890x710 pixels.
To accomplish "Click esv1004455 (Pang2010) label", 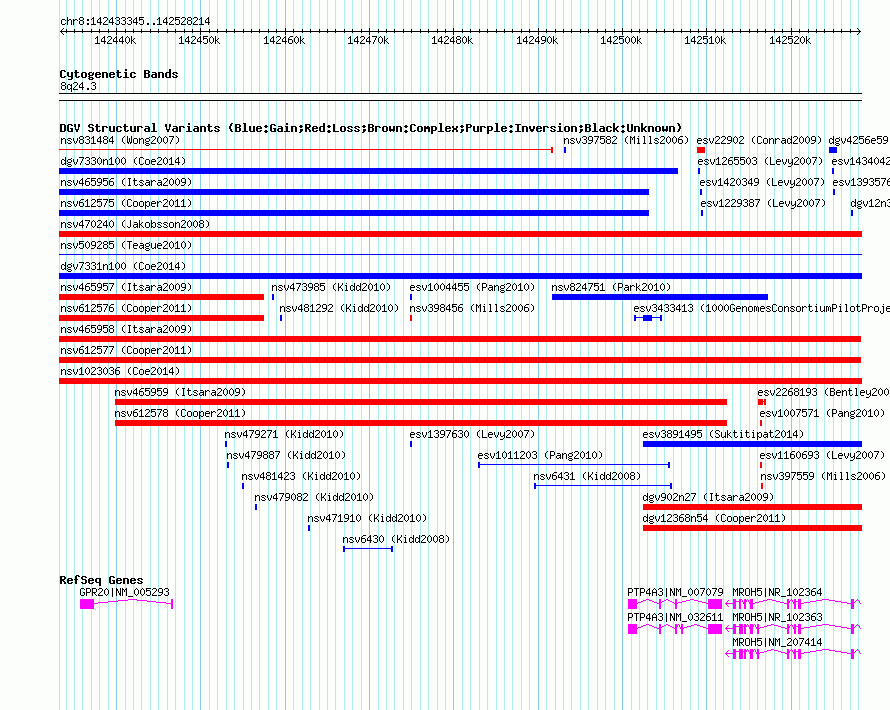I will click(472, 287).
